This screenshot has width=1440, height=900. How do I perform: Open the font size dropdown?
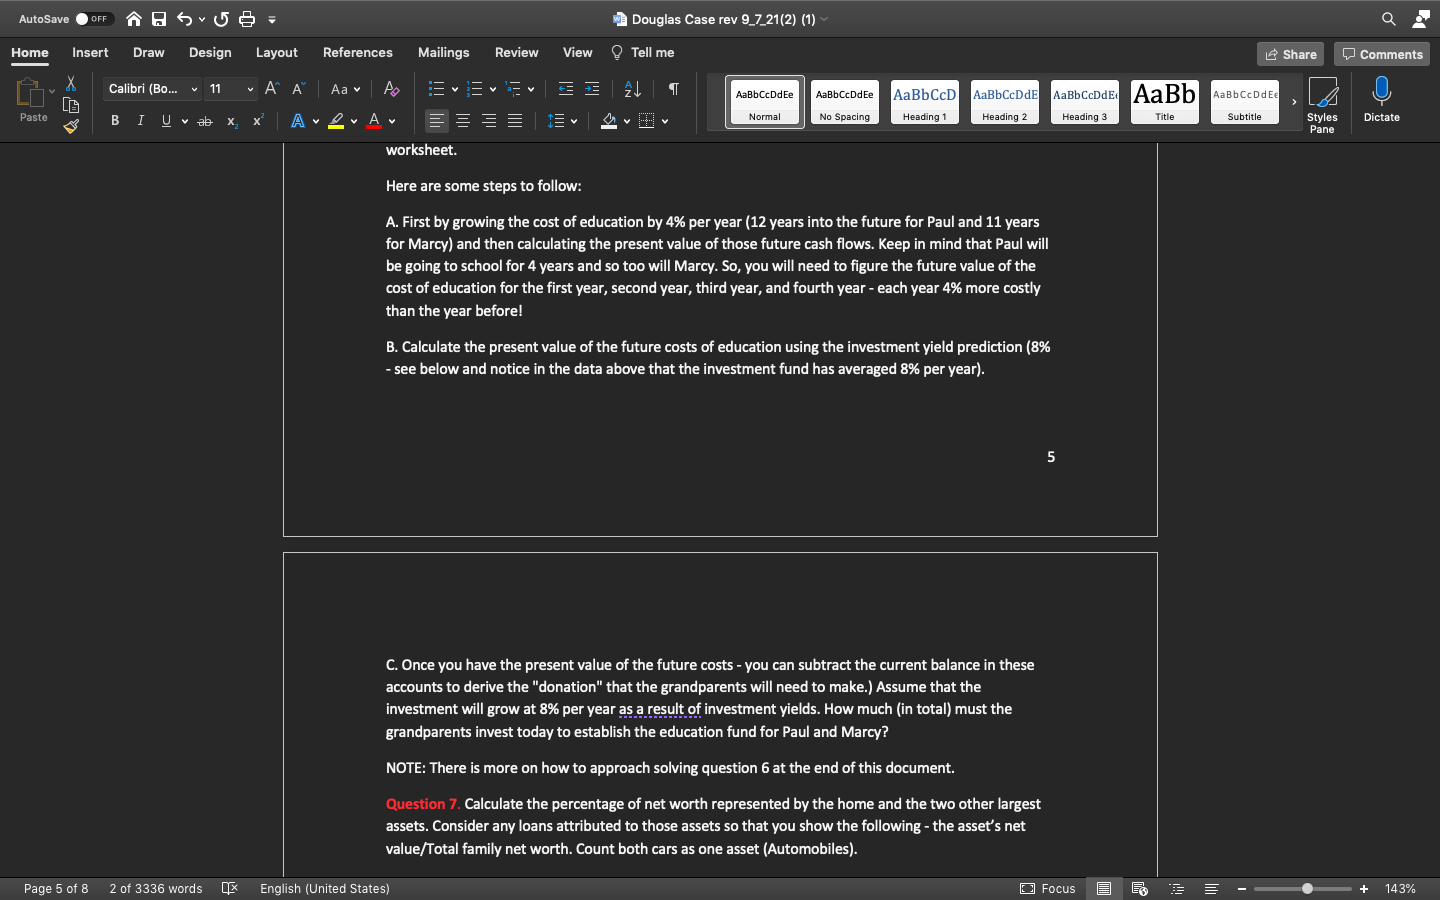(x=250, y=89)
